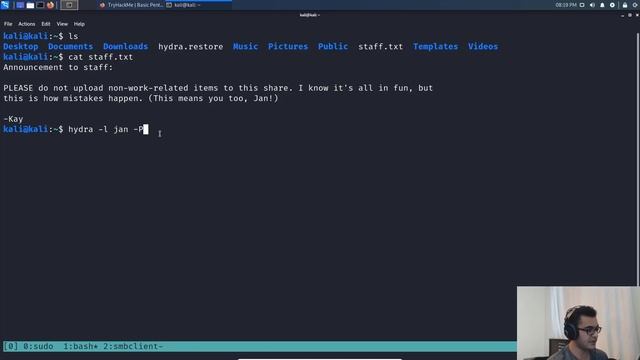Viewport: 640px width, 360px height.
Task: Click 'staff.txt' in the ls output
Action: [x=380, y=47]
